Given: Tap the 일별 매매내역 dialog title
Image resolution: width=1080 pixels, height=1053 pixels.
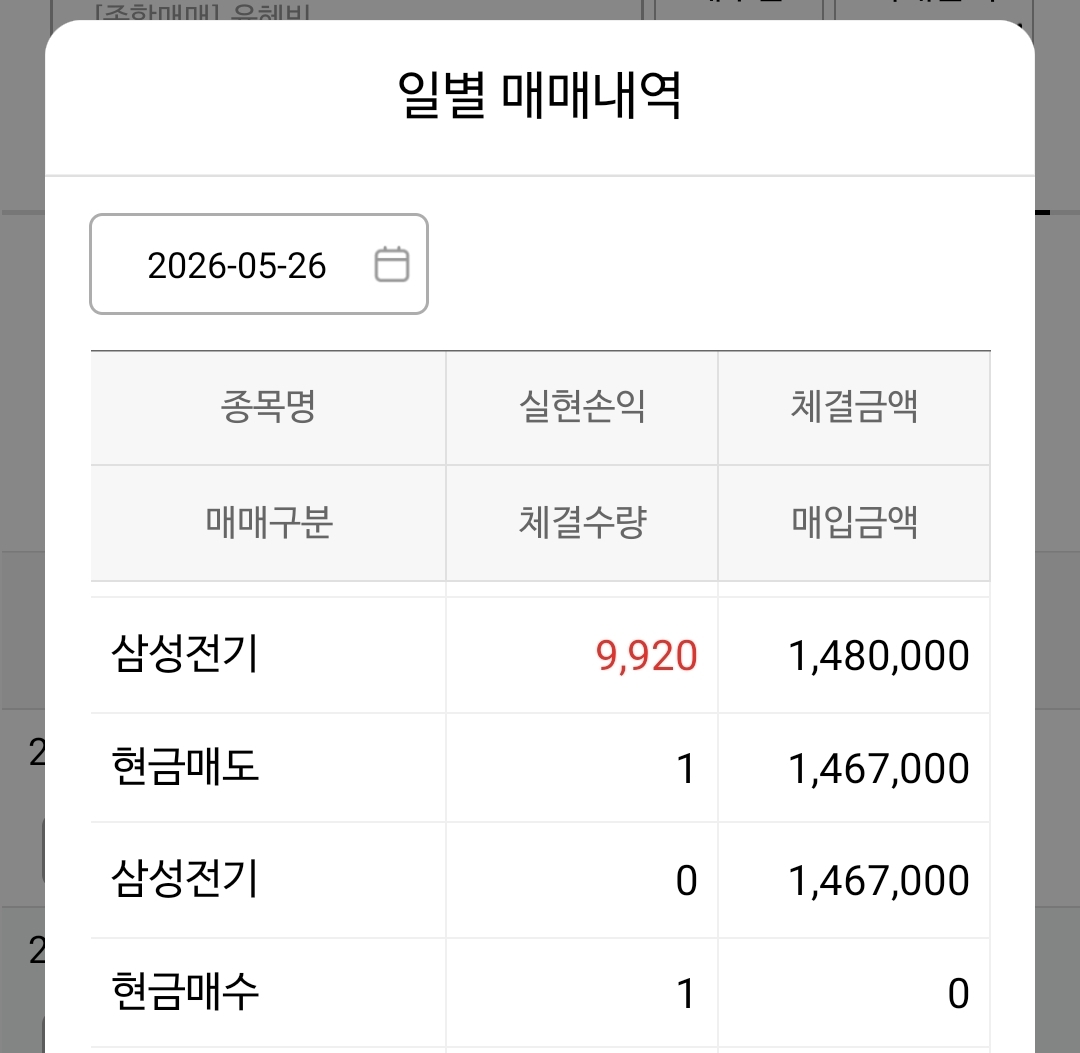Looking at the screenshot, I should coord(539,96).
